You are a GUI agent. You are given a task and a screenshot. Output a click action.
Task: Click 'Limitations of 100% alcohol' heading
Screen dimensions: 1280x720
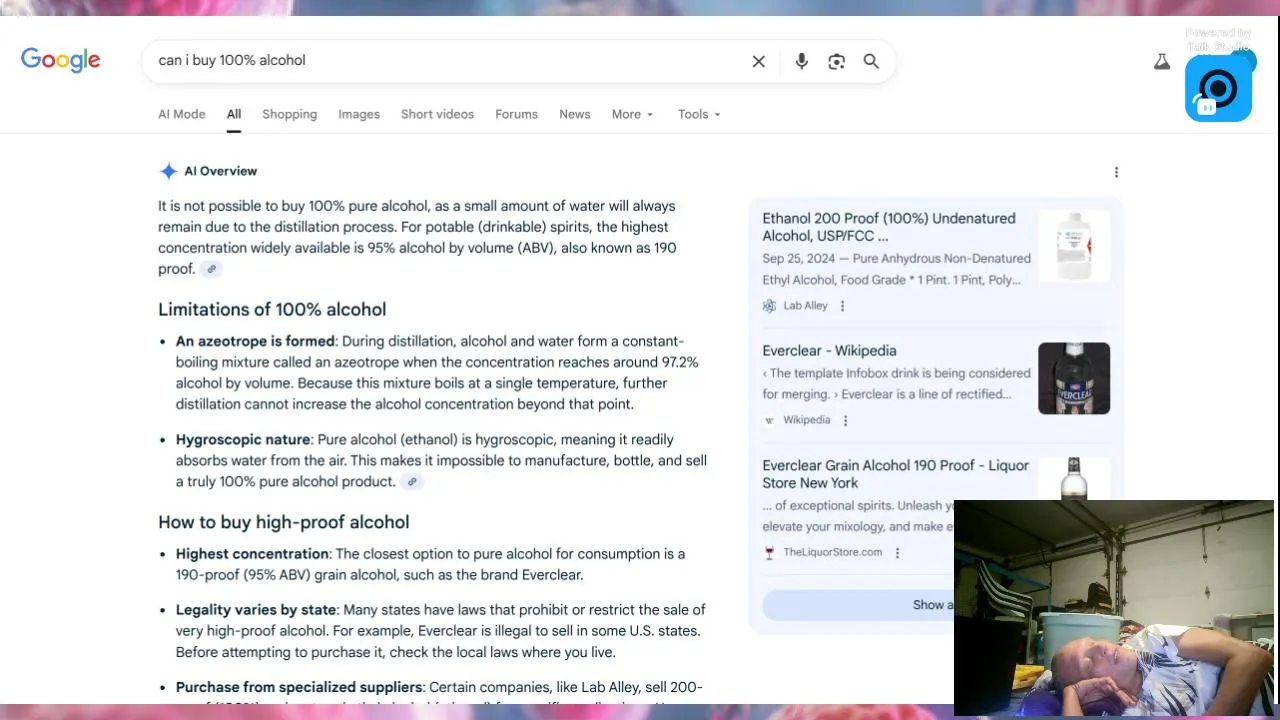tap(272, 310)
